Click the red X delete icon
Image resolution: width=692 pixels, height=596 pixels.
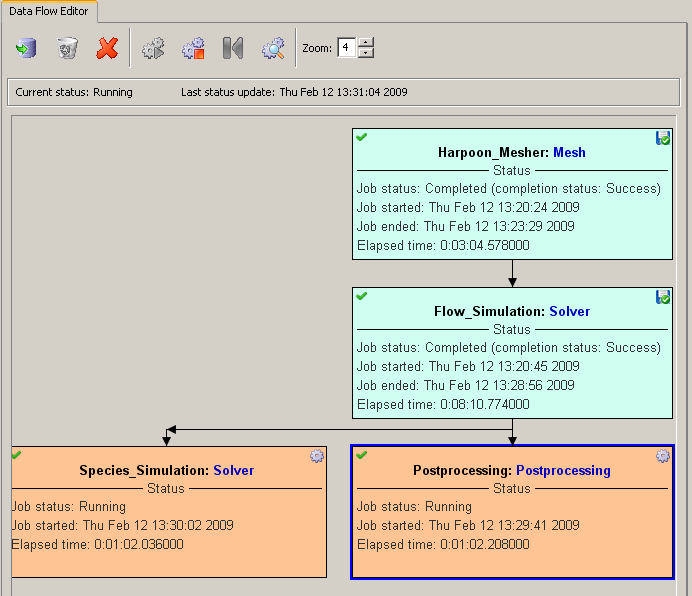click(107, 48)
